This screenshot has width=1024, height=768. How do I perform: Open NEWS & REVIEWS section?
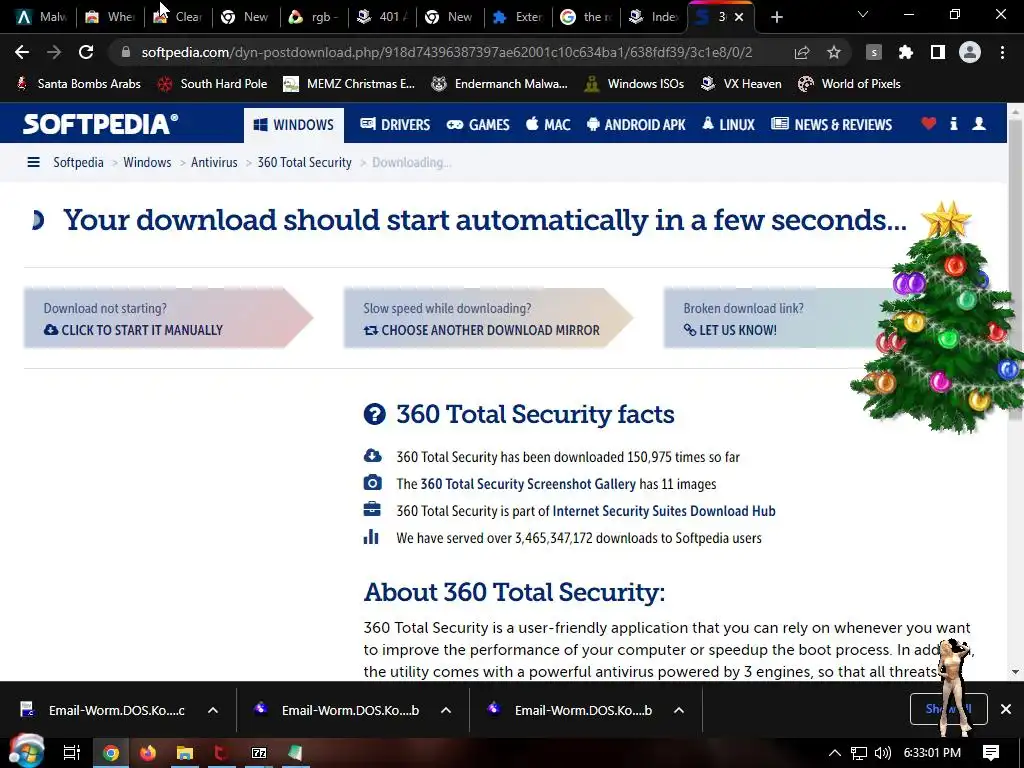(x=831, y=125)
